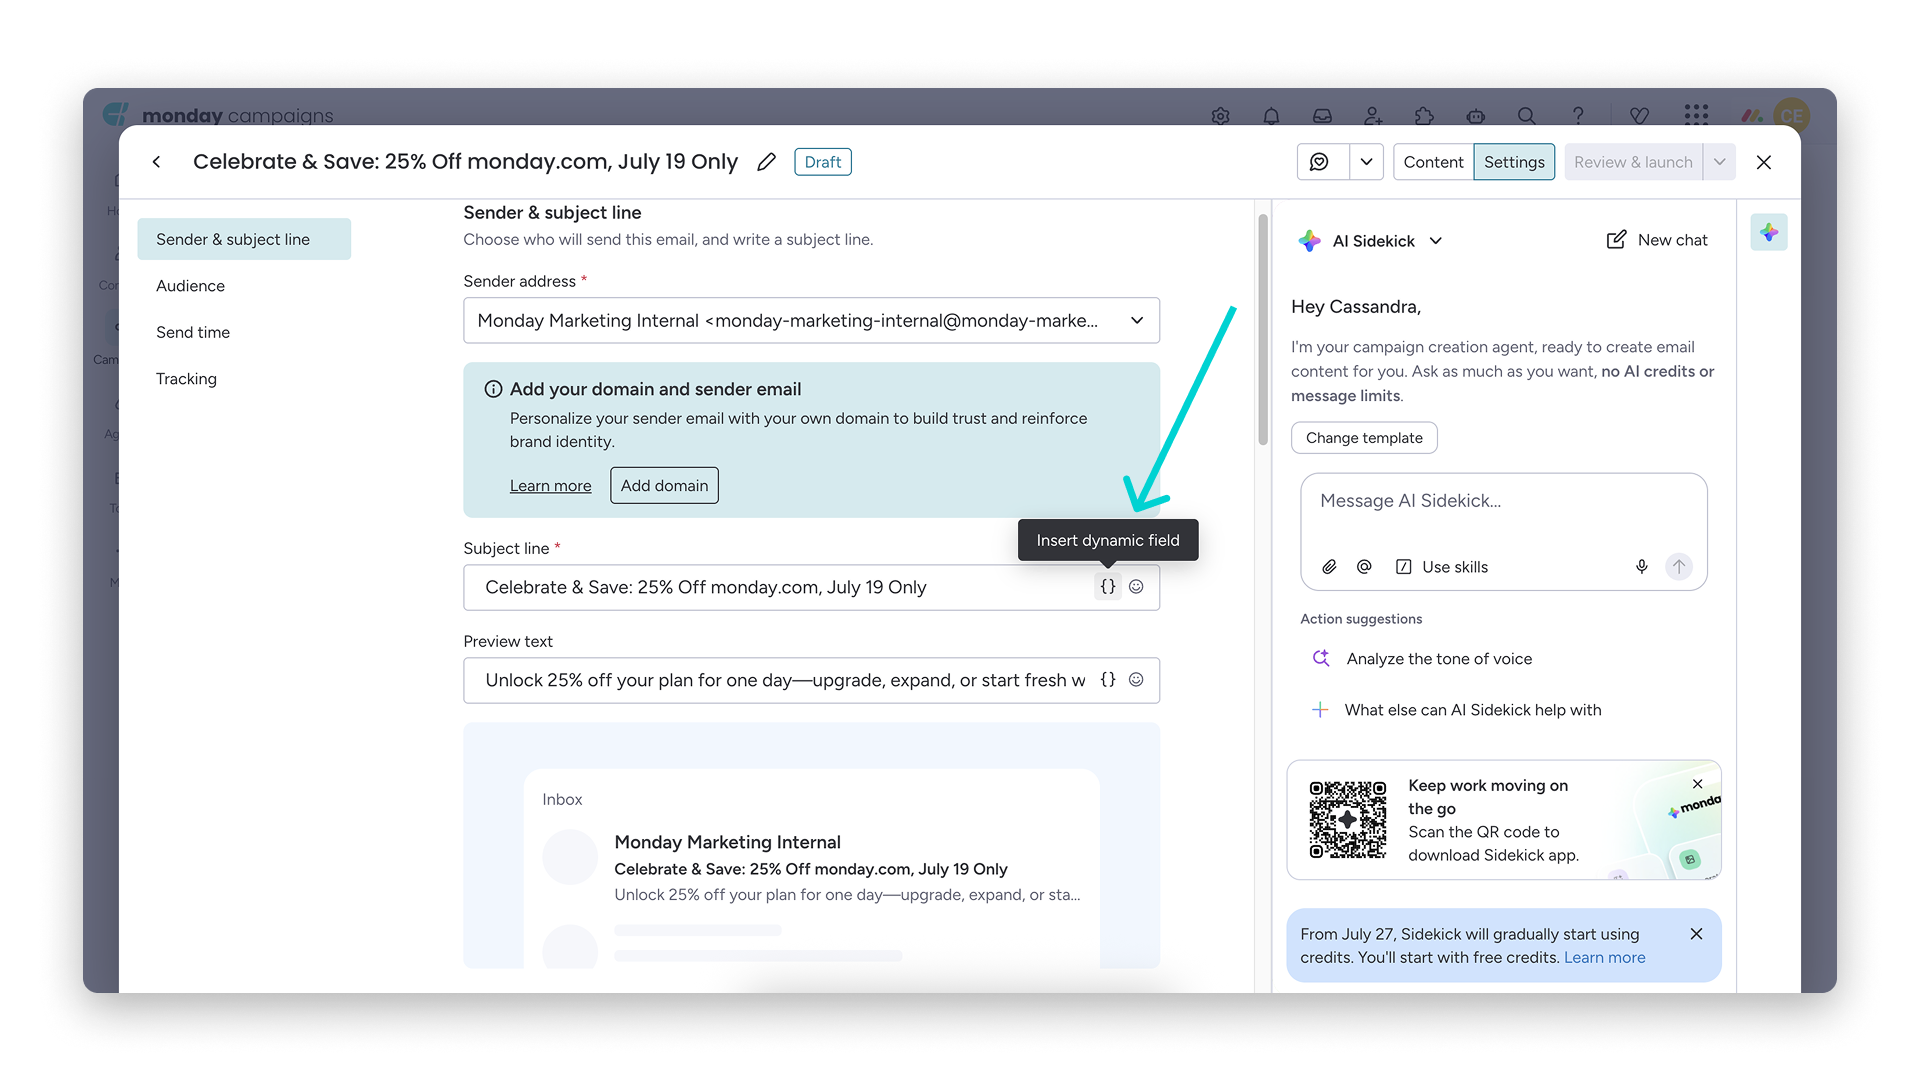Click Change template button

click(x=1364, y=438)
